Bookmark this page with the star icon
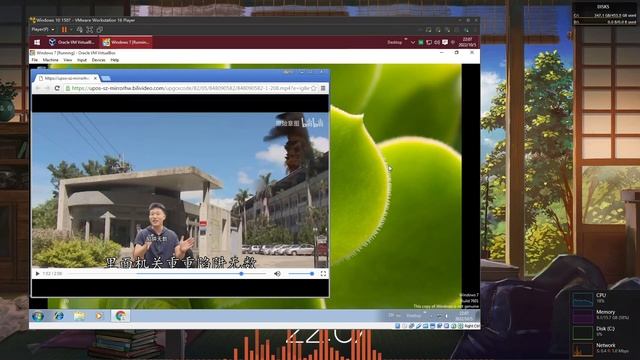The height and width of the screenshot is (360, 640). point(313,88)
